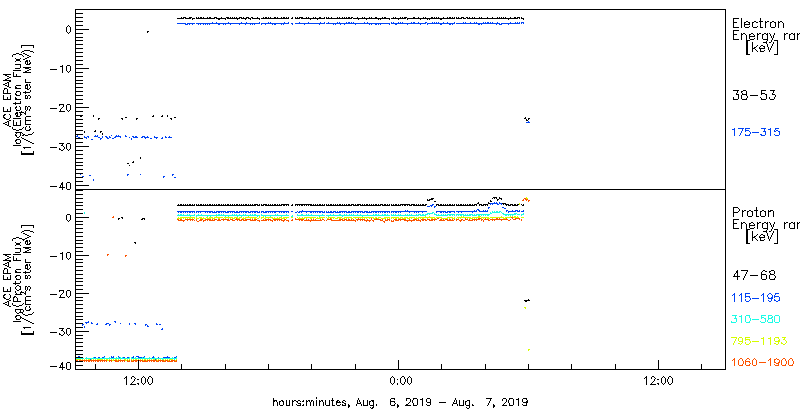Click the Electron legend heading
The image size is (800, 410).
pyautogui.click(x=758, y=23)
